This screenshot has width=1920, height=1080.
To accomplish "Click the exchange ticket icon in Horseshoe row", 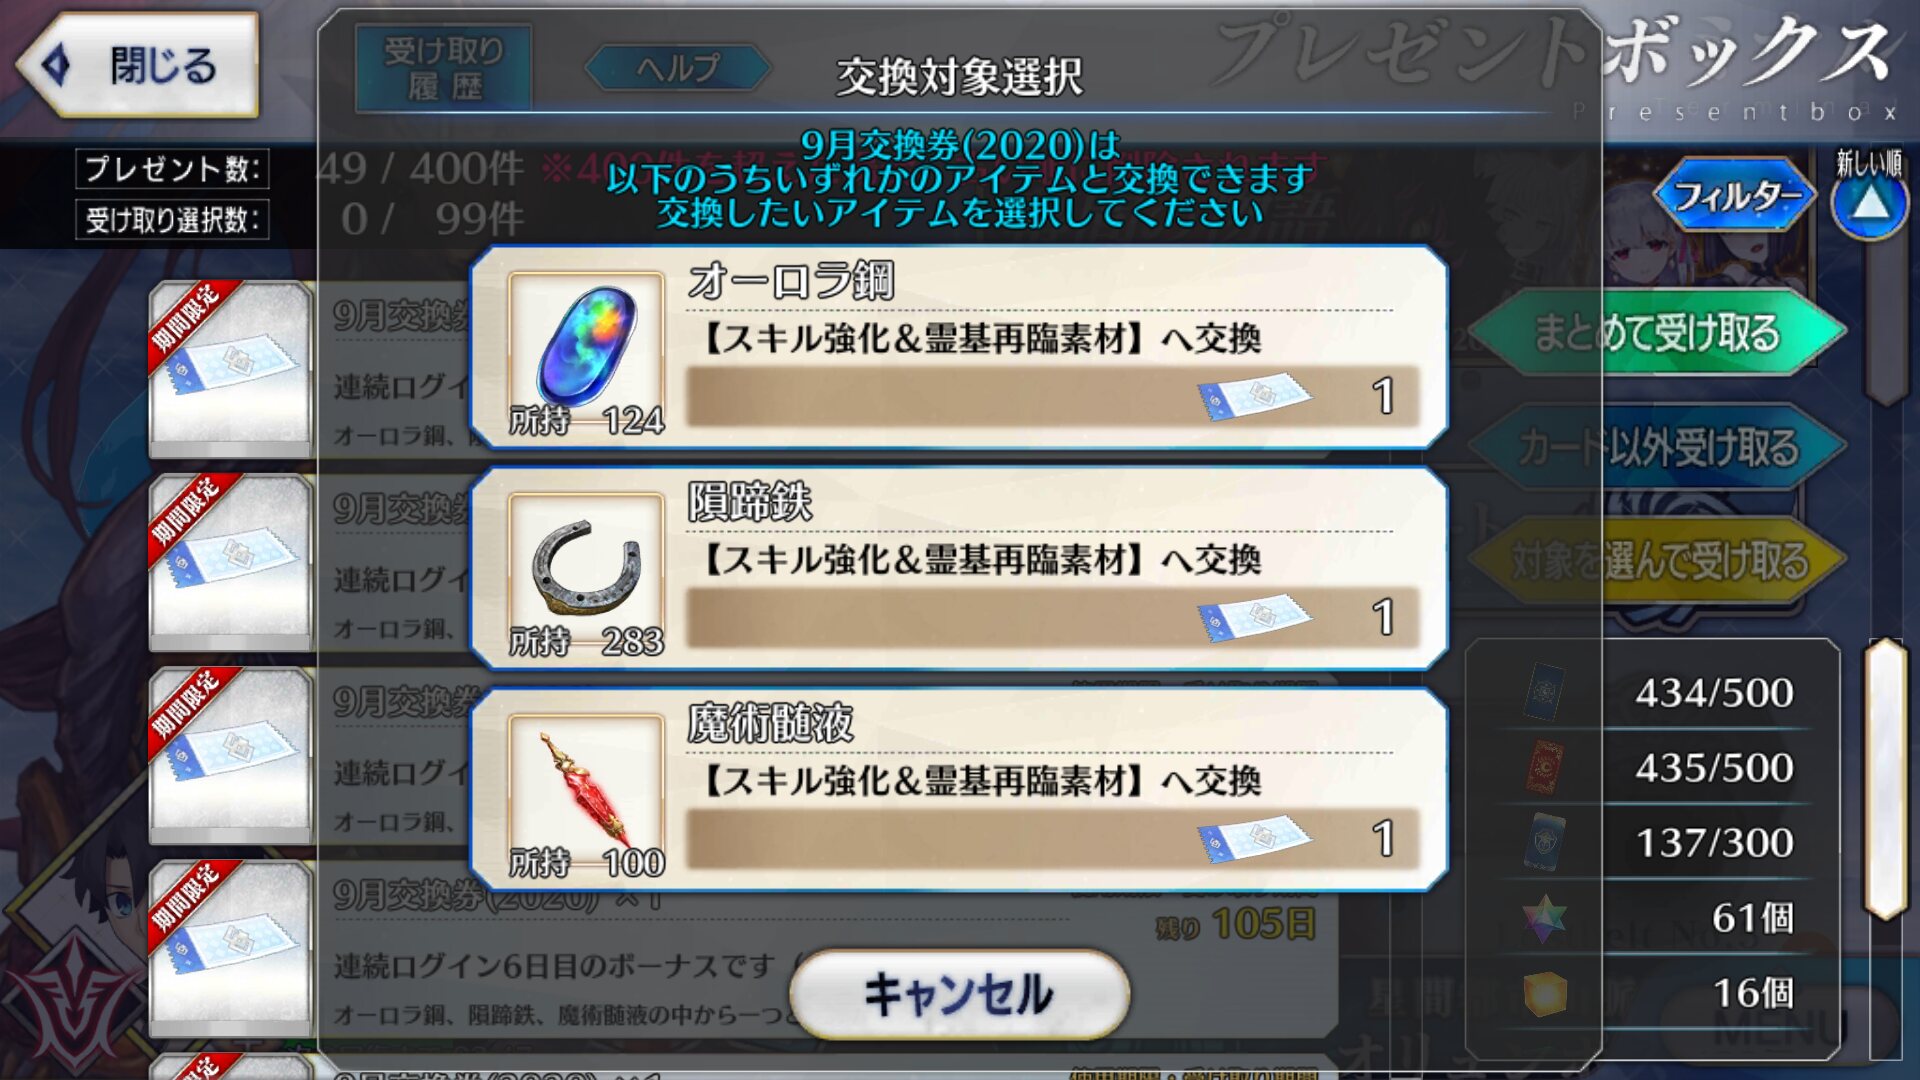I will pyautogui.click(x=1254, y=617).
